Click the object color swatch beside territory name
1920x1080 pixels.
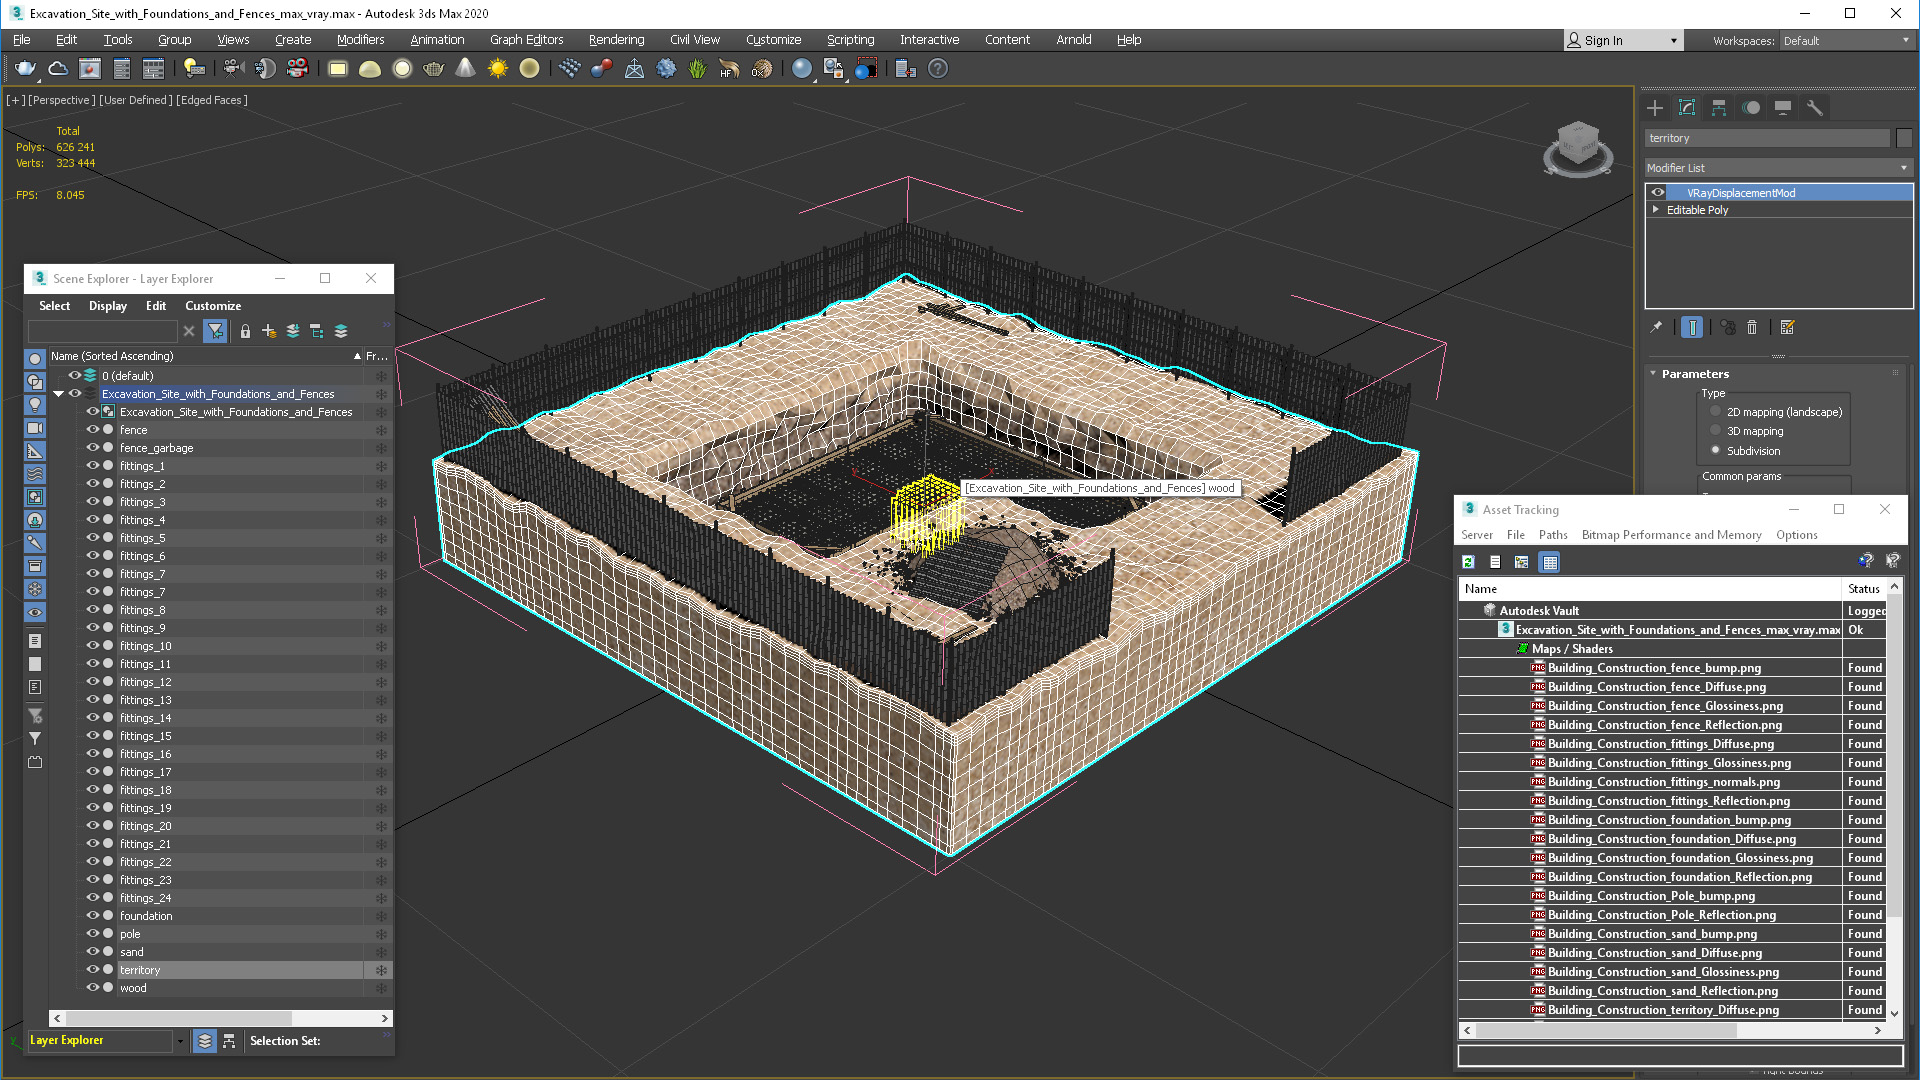(1904, 138)
